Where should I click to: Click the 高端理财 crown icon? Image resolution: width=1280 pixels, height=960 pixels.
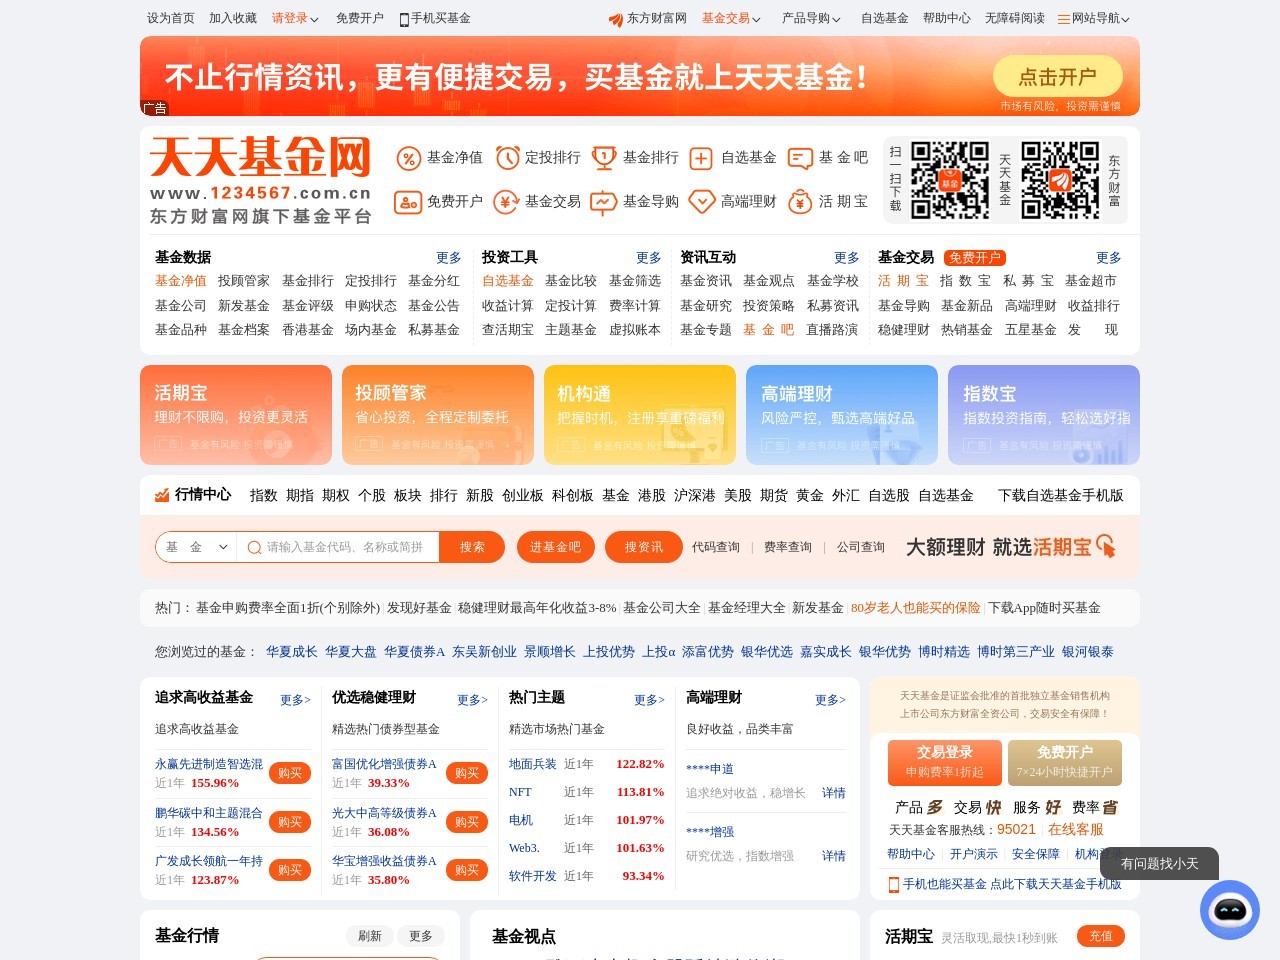[x=700, y=201]
